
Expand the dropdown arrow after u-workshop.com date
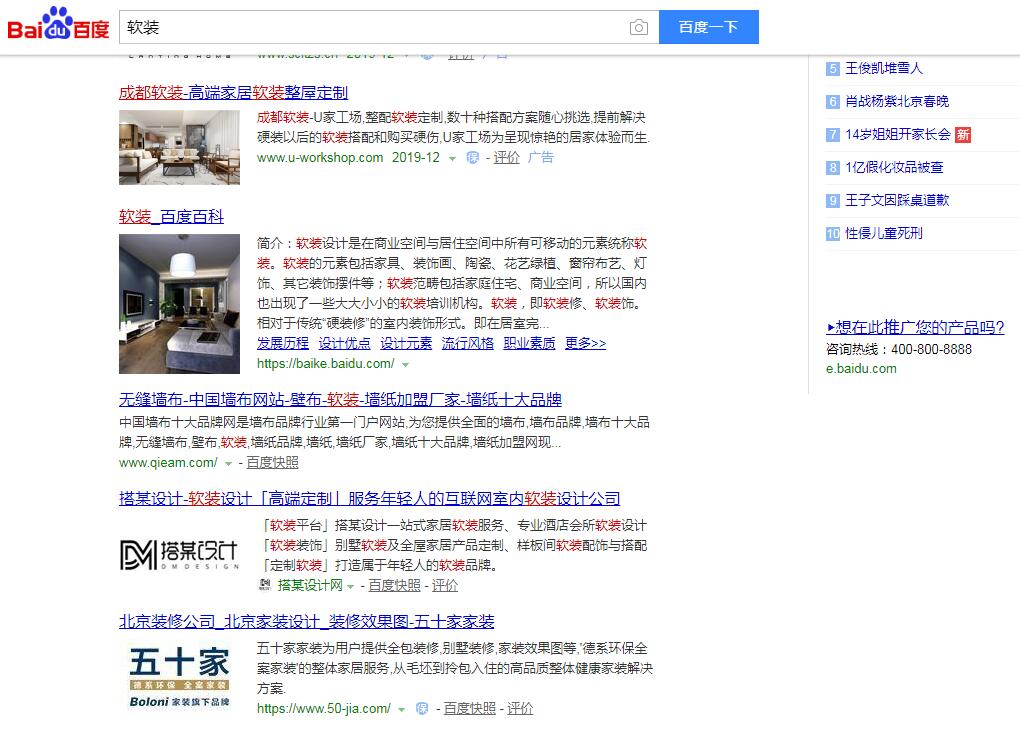pyautogui.click(x=452, y=159)
